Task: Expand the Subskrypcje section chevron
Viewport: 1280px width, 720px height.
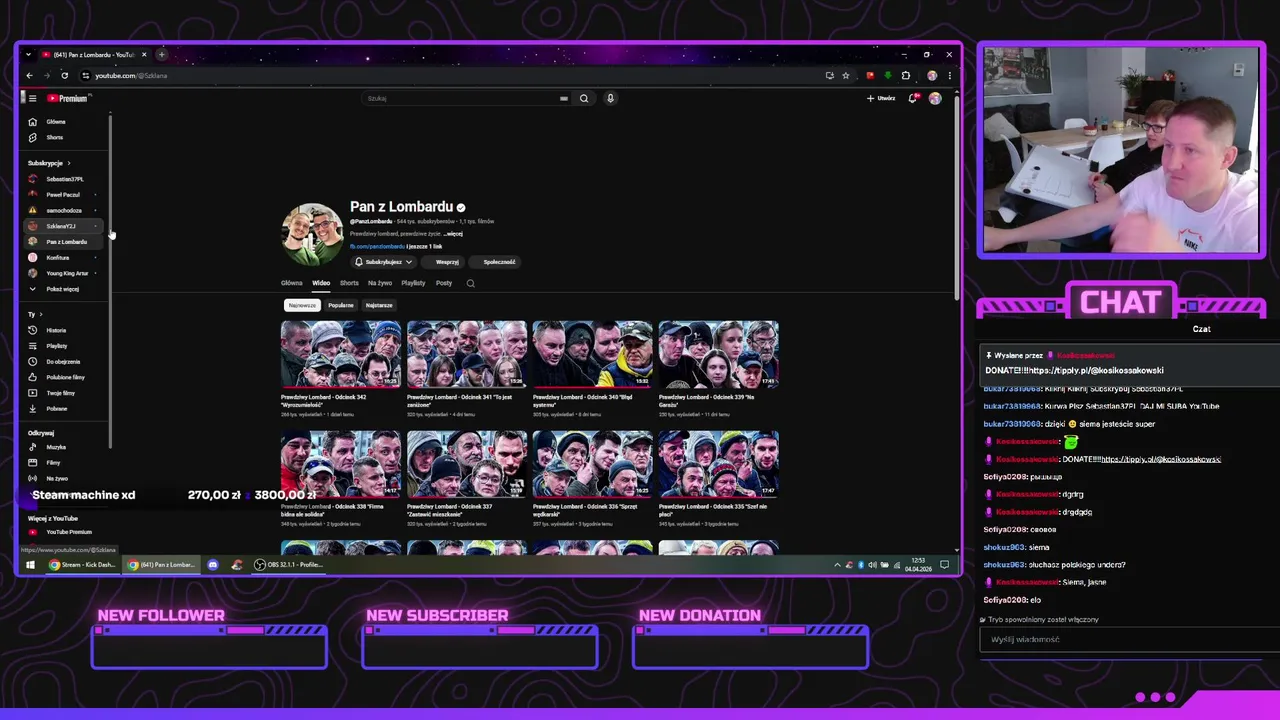Action: (x=68, y=163)
